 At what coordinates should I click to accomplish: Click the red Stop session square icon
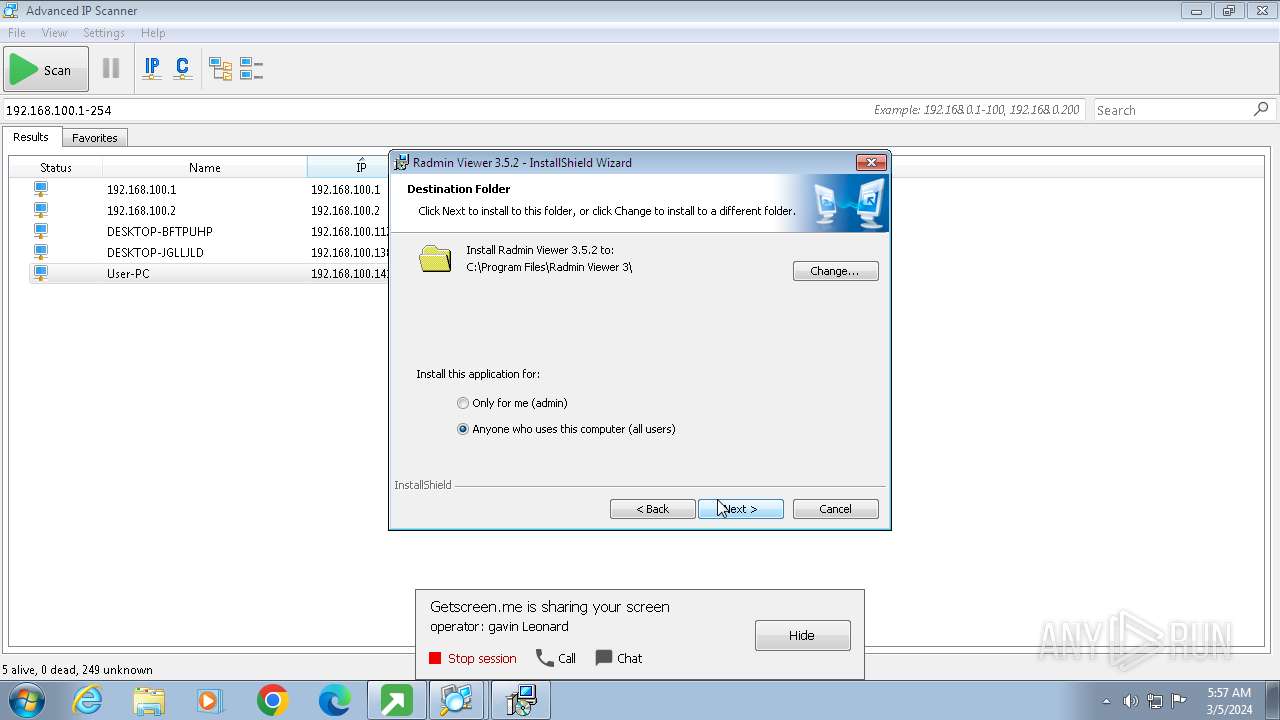point(435,658)
